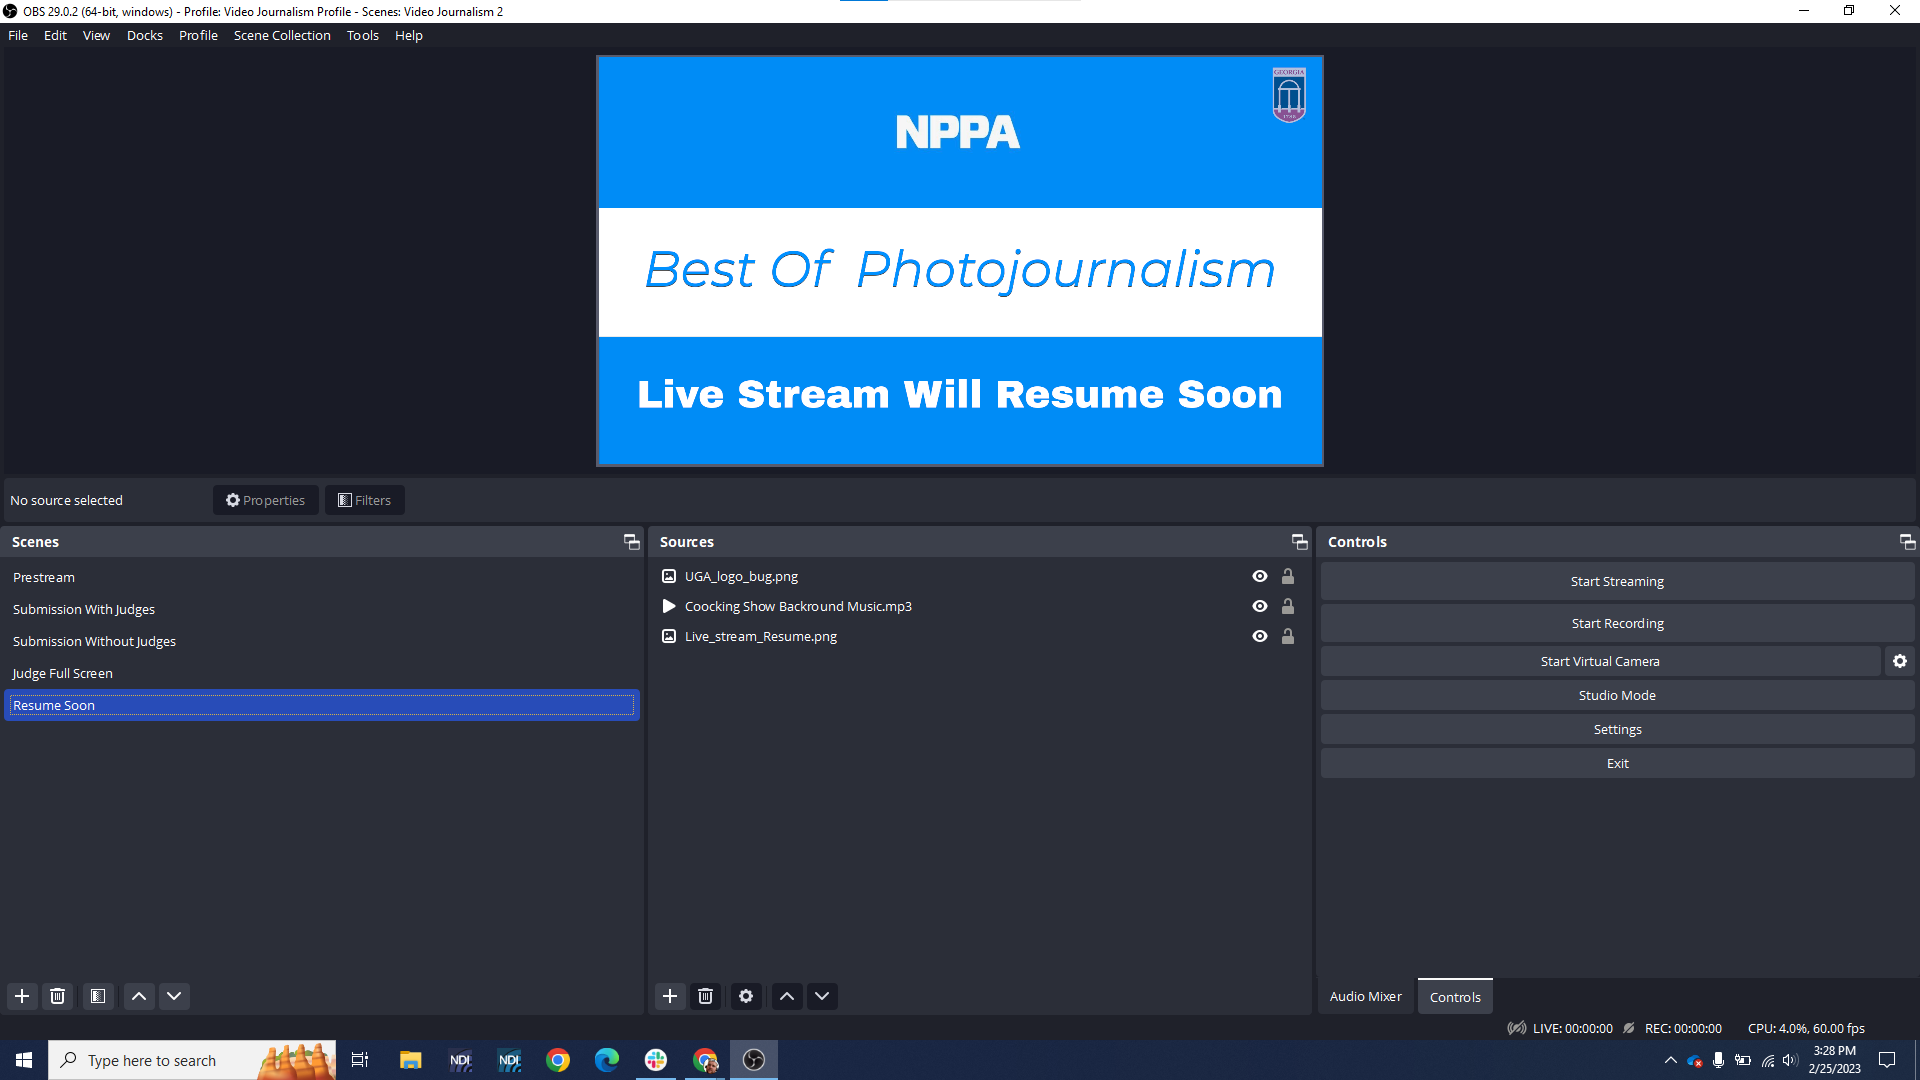Select the Prestream scene
Screen dimensions: 1920x1080
(321, 577)
